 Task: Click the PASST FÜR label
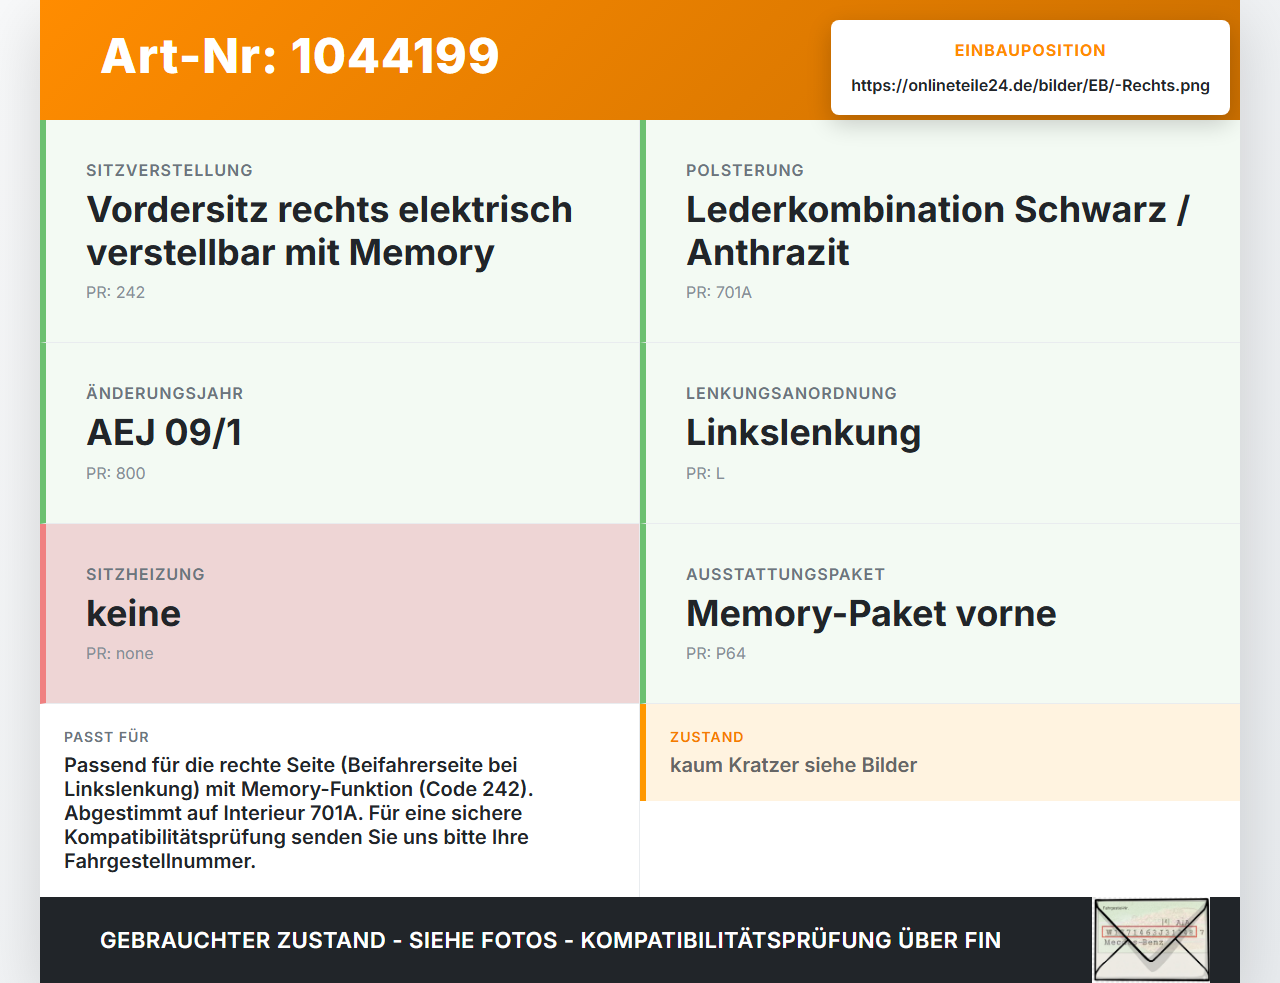coord(106,738)
